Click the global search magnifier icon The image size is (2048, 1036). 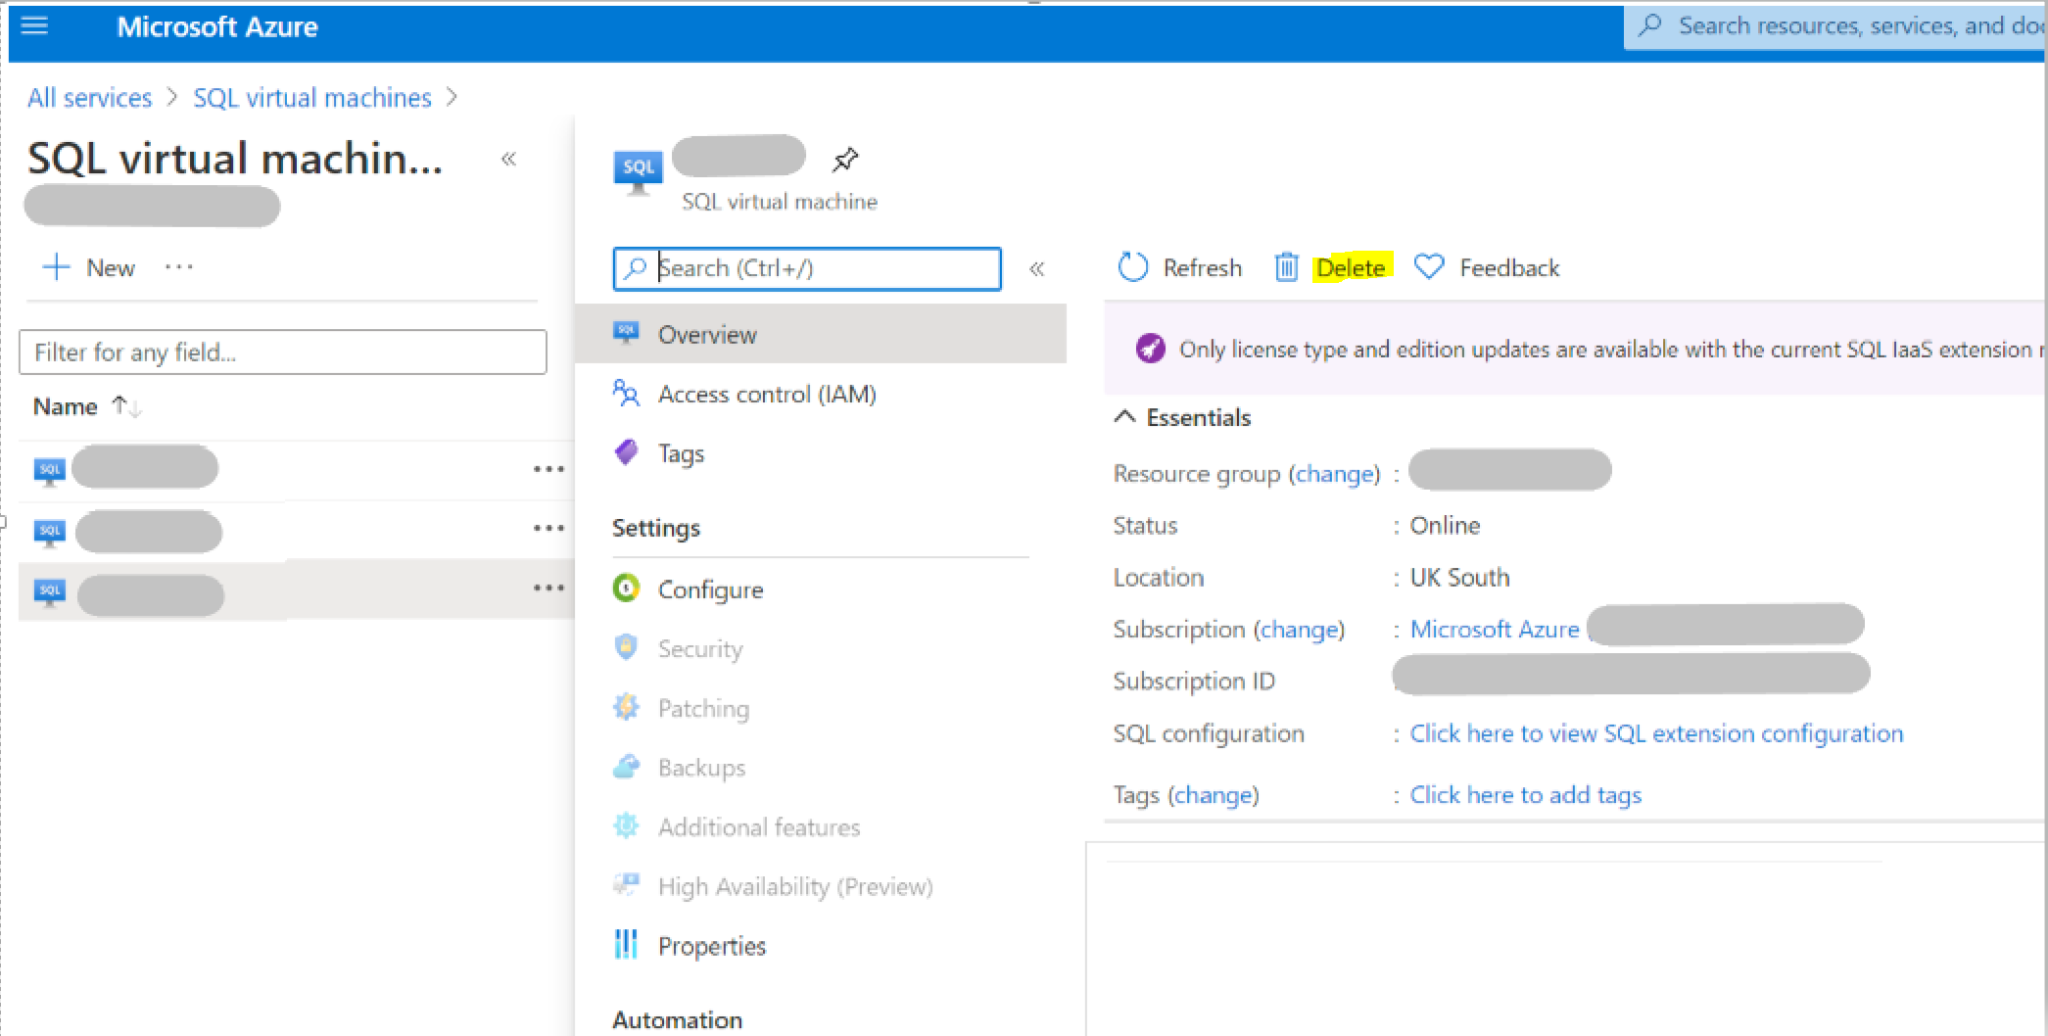point(1651,25)
